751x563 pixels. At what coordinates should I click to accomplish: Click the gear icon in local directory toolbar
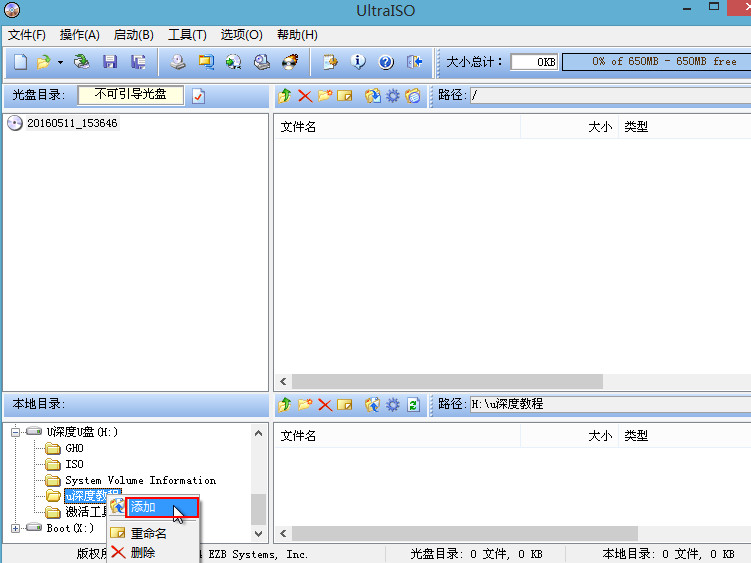393,405
